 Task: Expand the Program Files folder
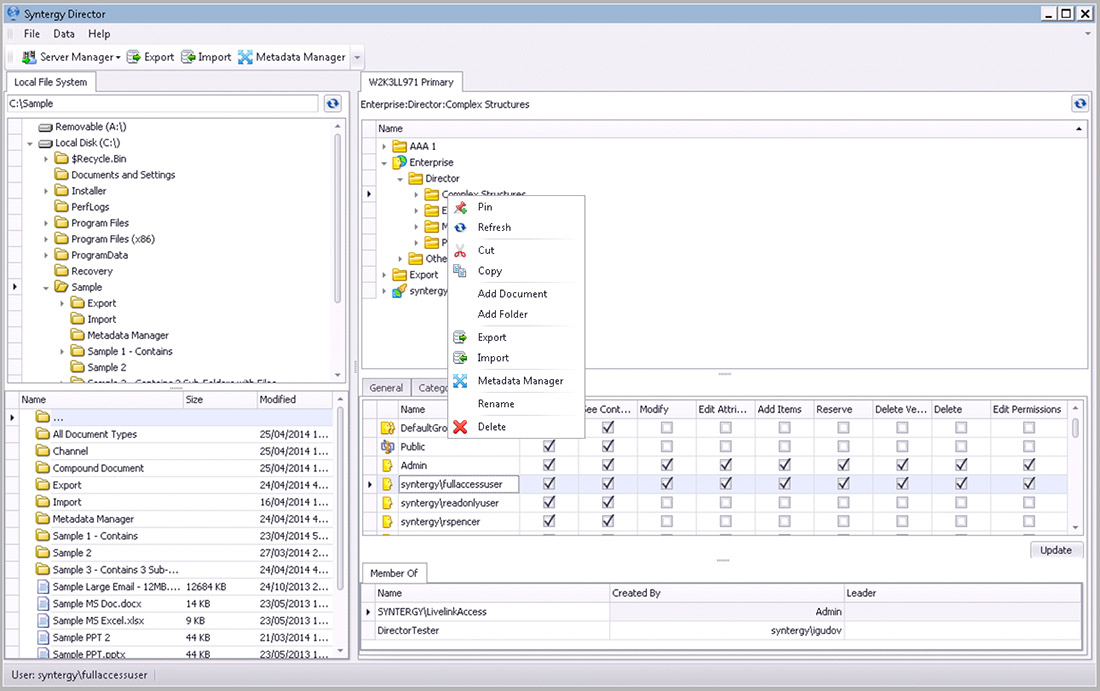point(47,223)
